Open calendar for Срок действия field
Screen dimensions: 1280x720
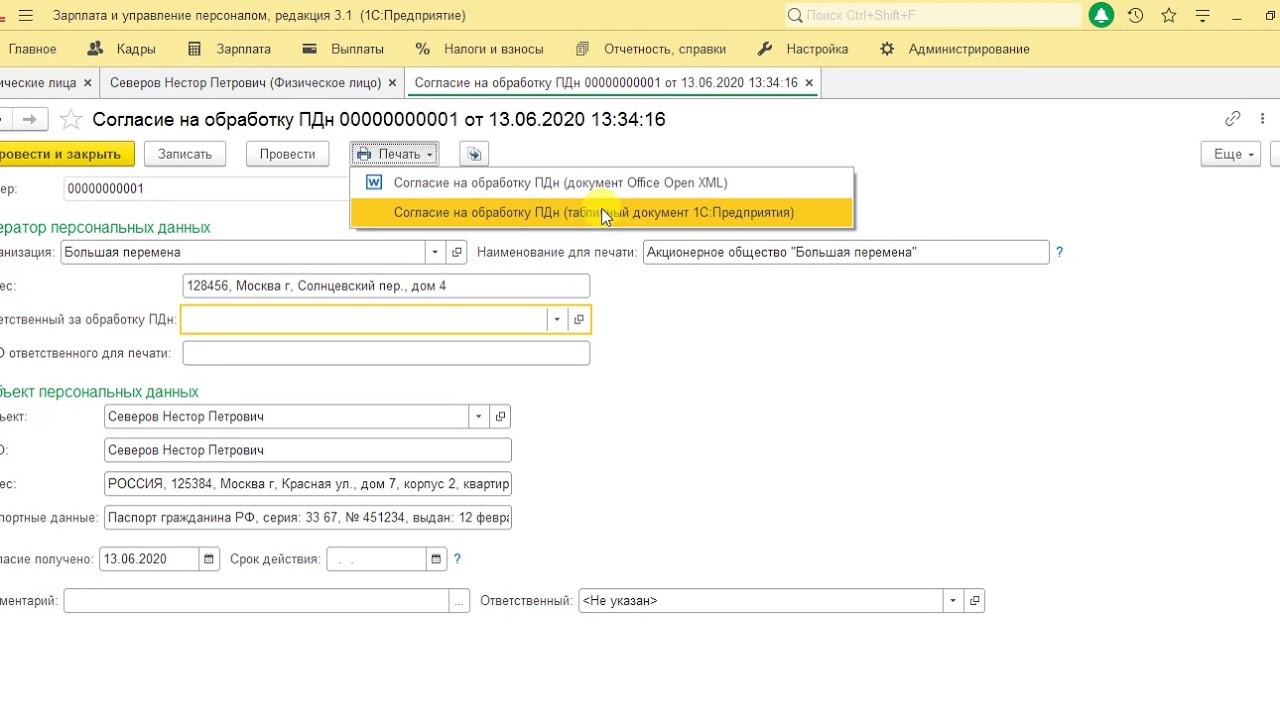(x=436, y=559)
